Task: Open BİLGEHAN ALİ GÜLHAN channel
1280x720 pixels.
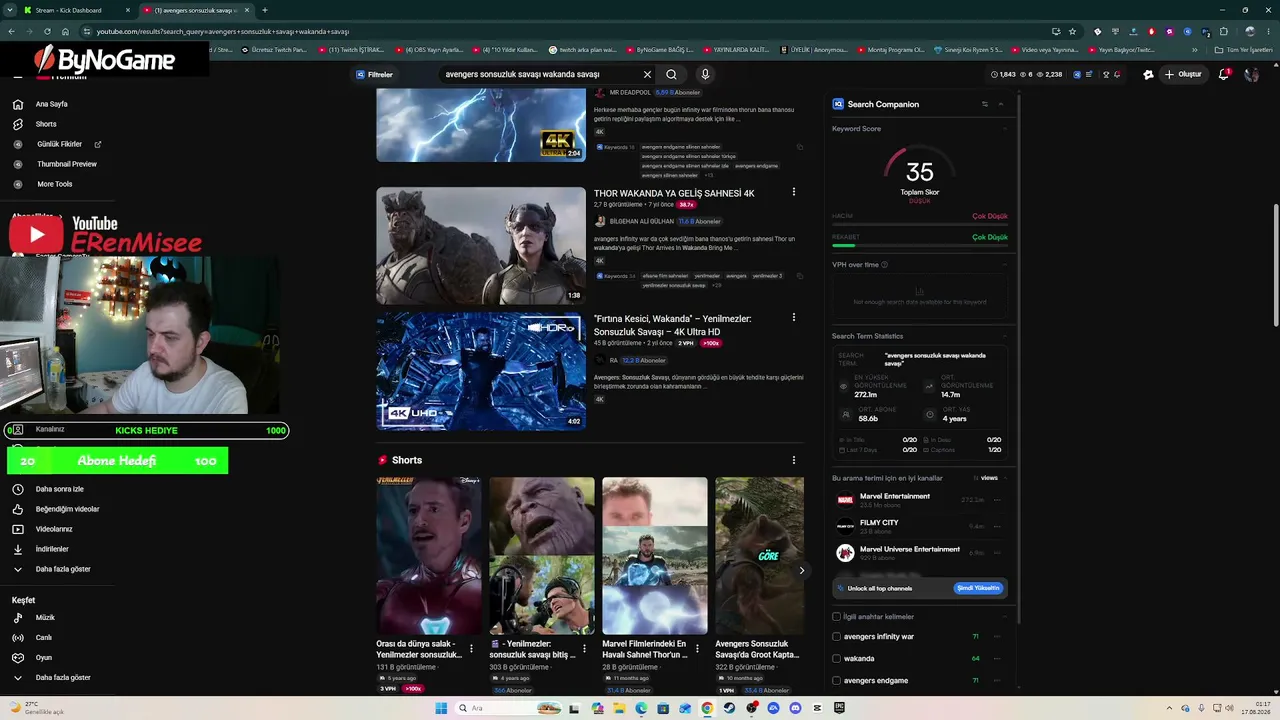Action: (642, 221)
